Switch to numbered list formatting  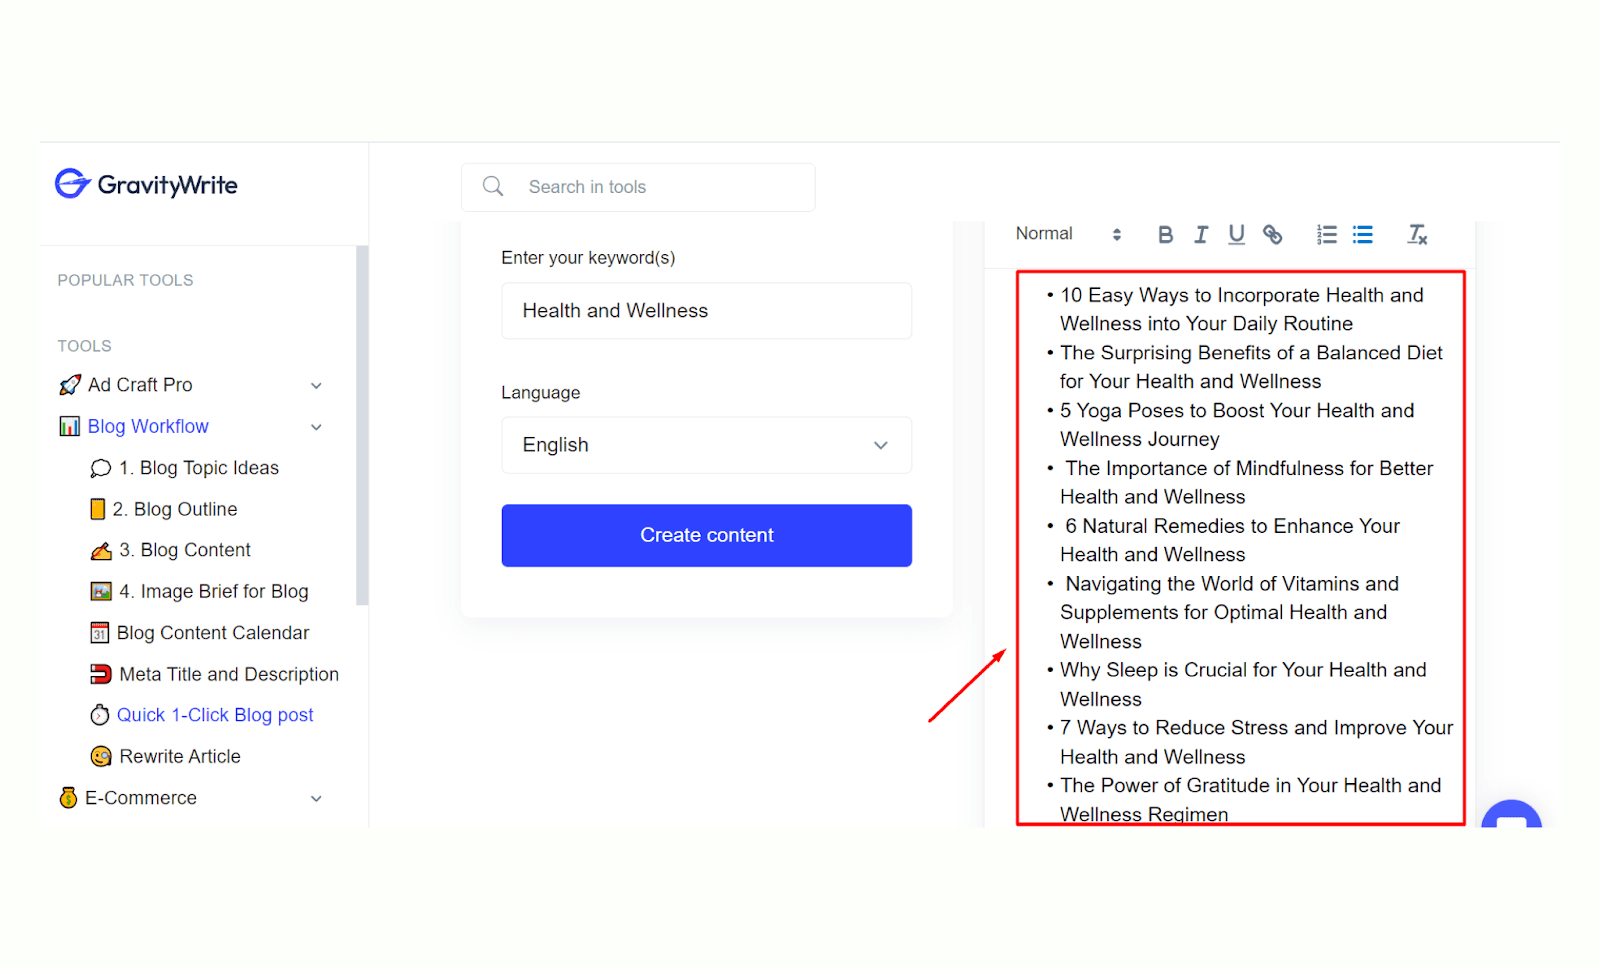click(1327, 234)
